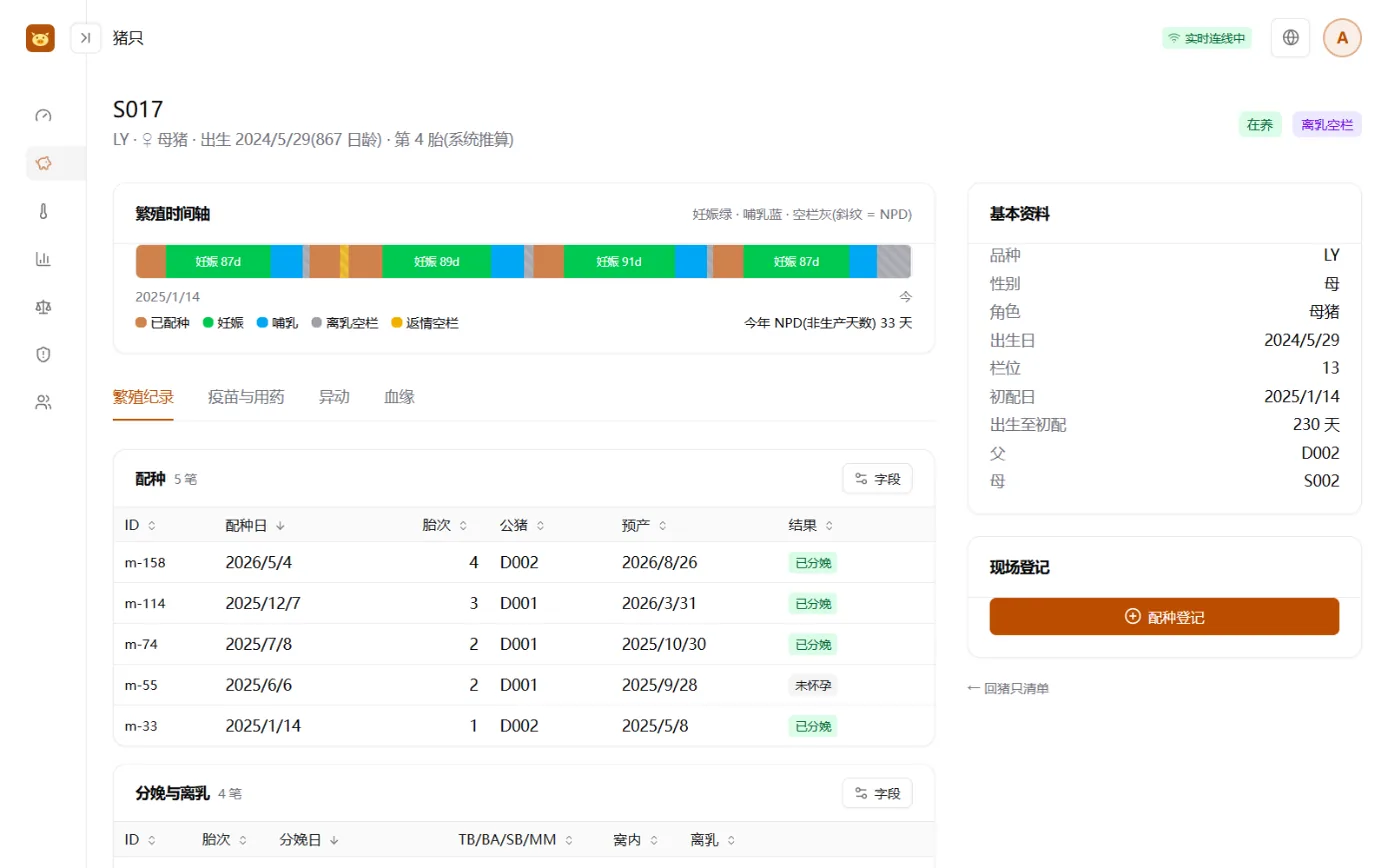Open the balance scale icon in sidebar
This screenshot has width=1388, height=868.
pos(43,307)
